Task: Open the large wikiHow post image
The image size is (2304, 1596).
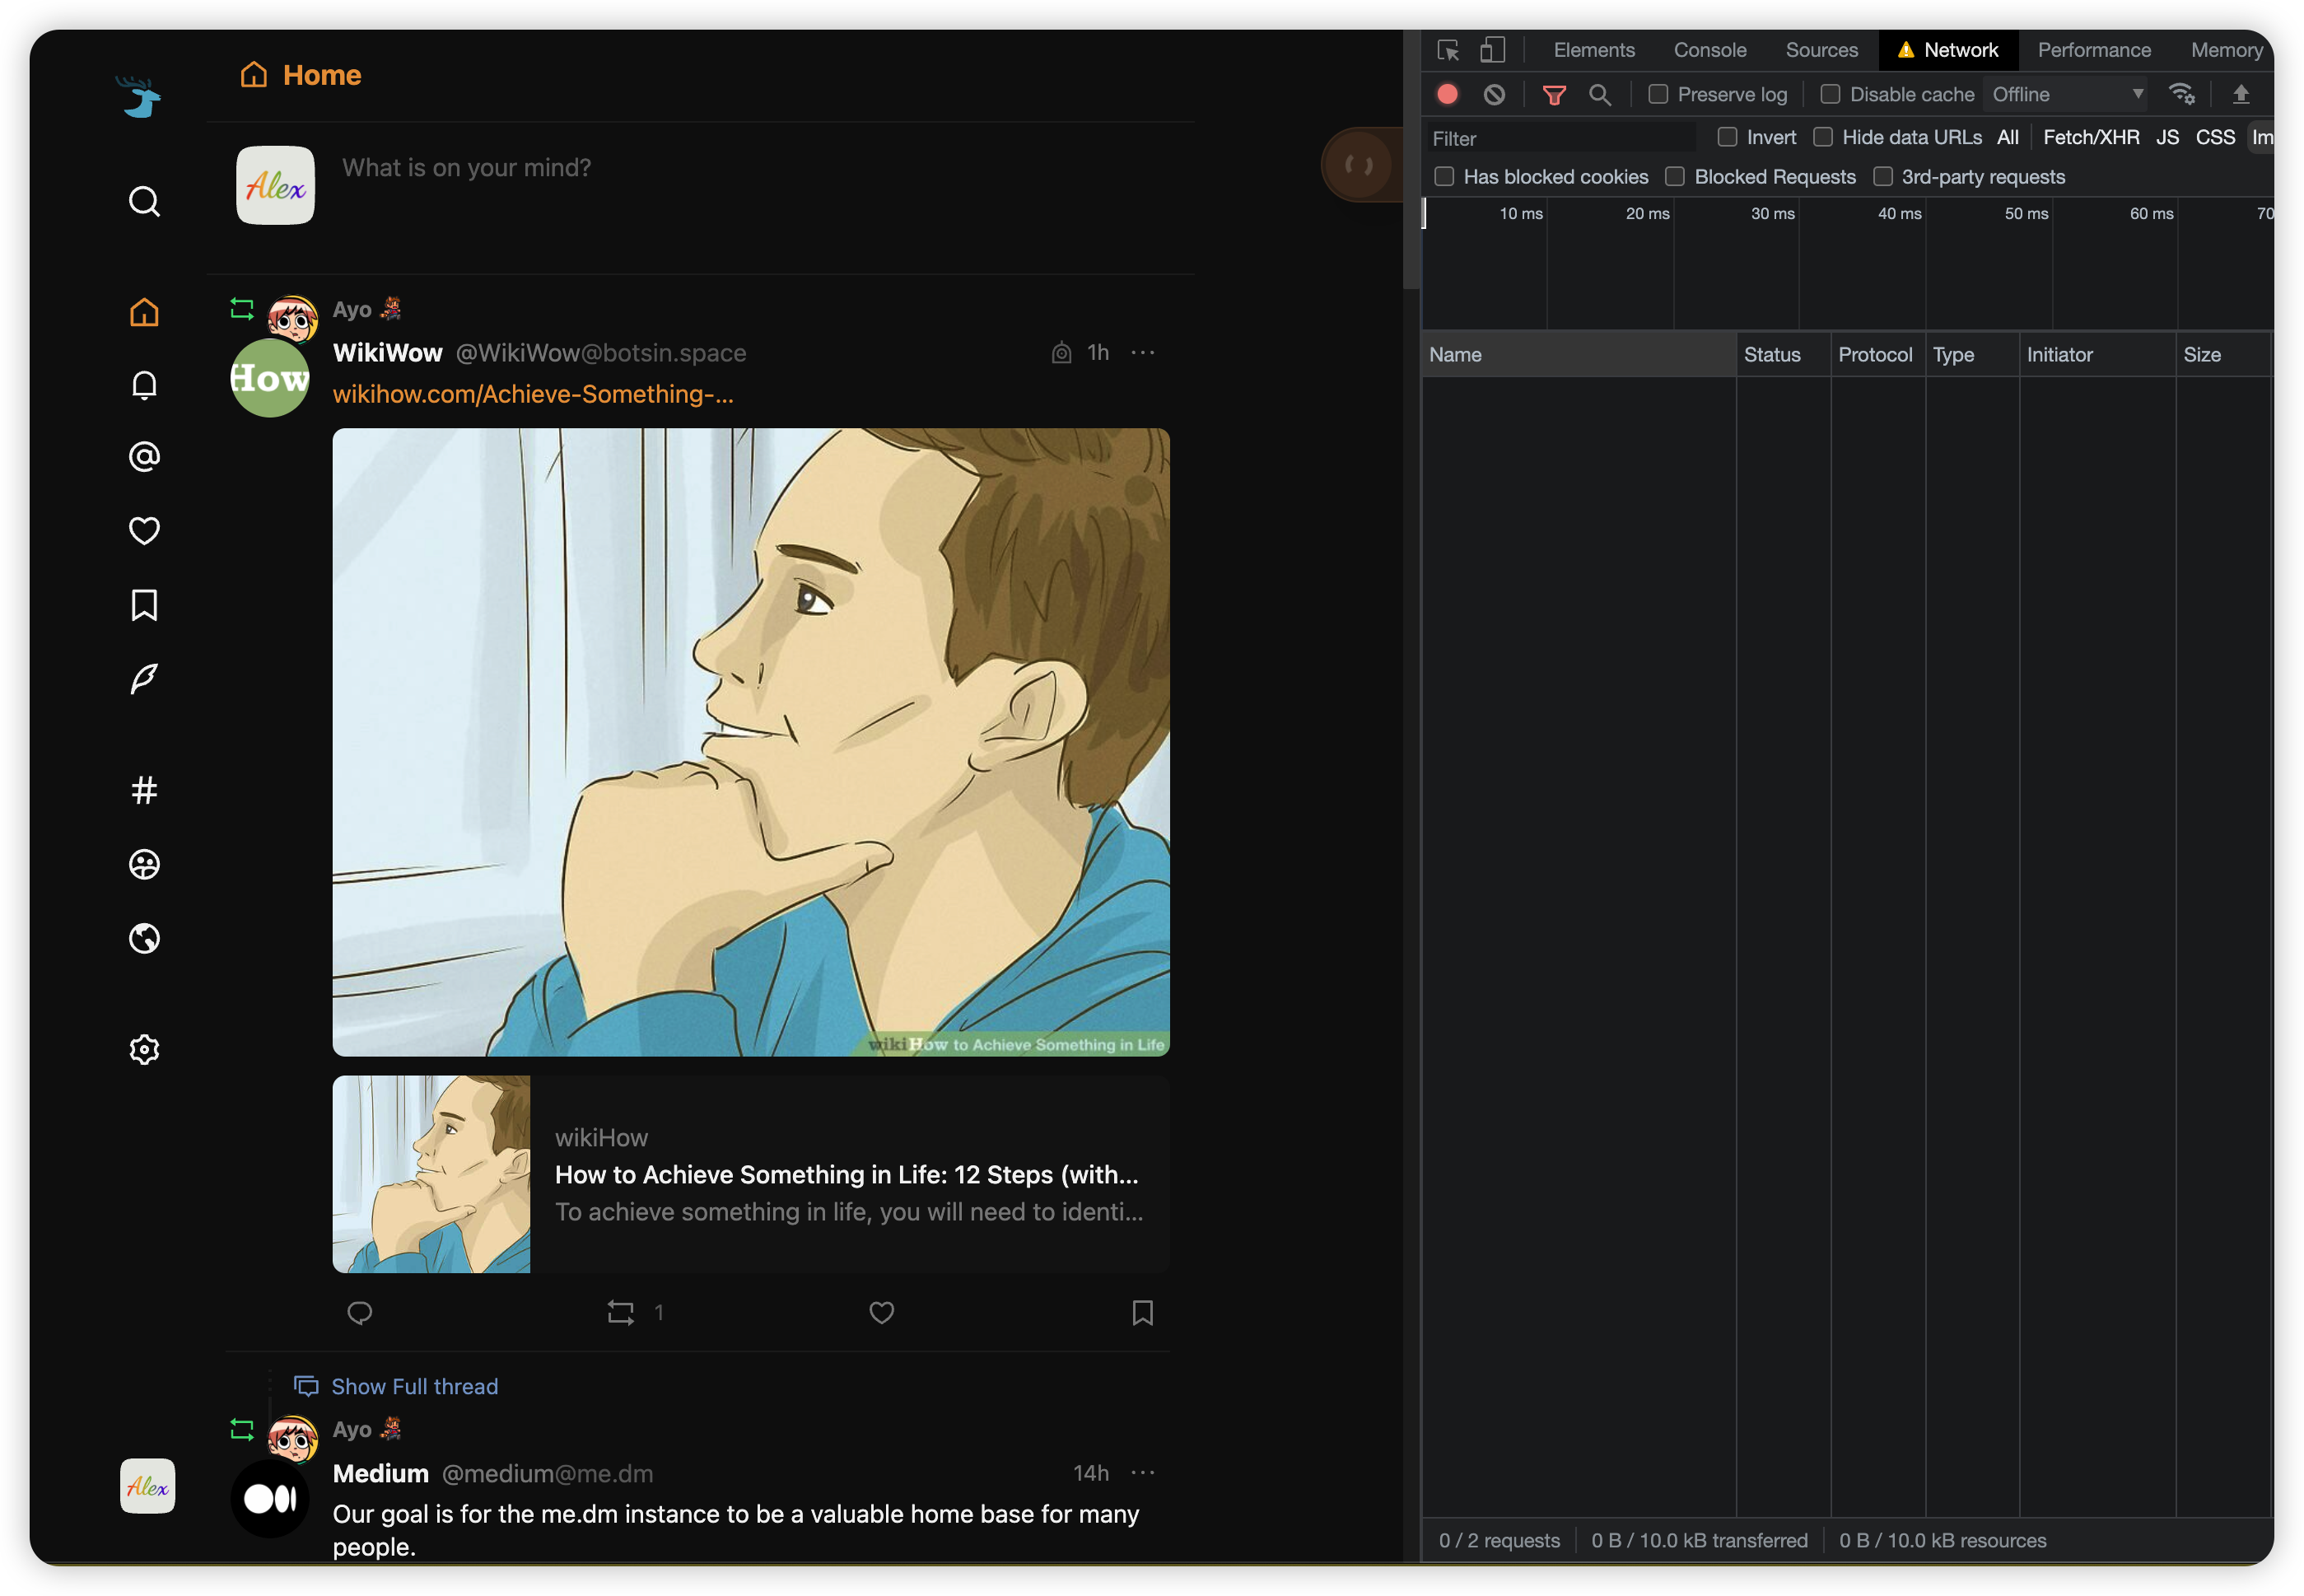Action: click(x=751, y=742)
